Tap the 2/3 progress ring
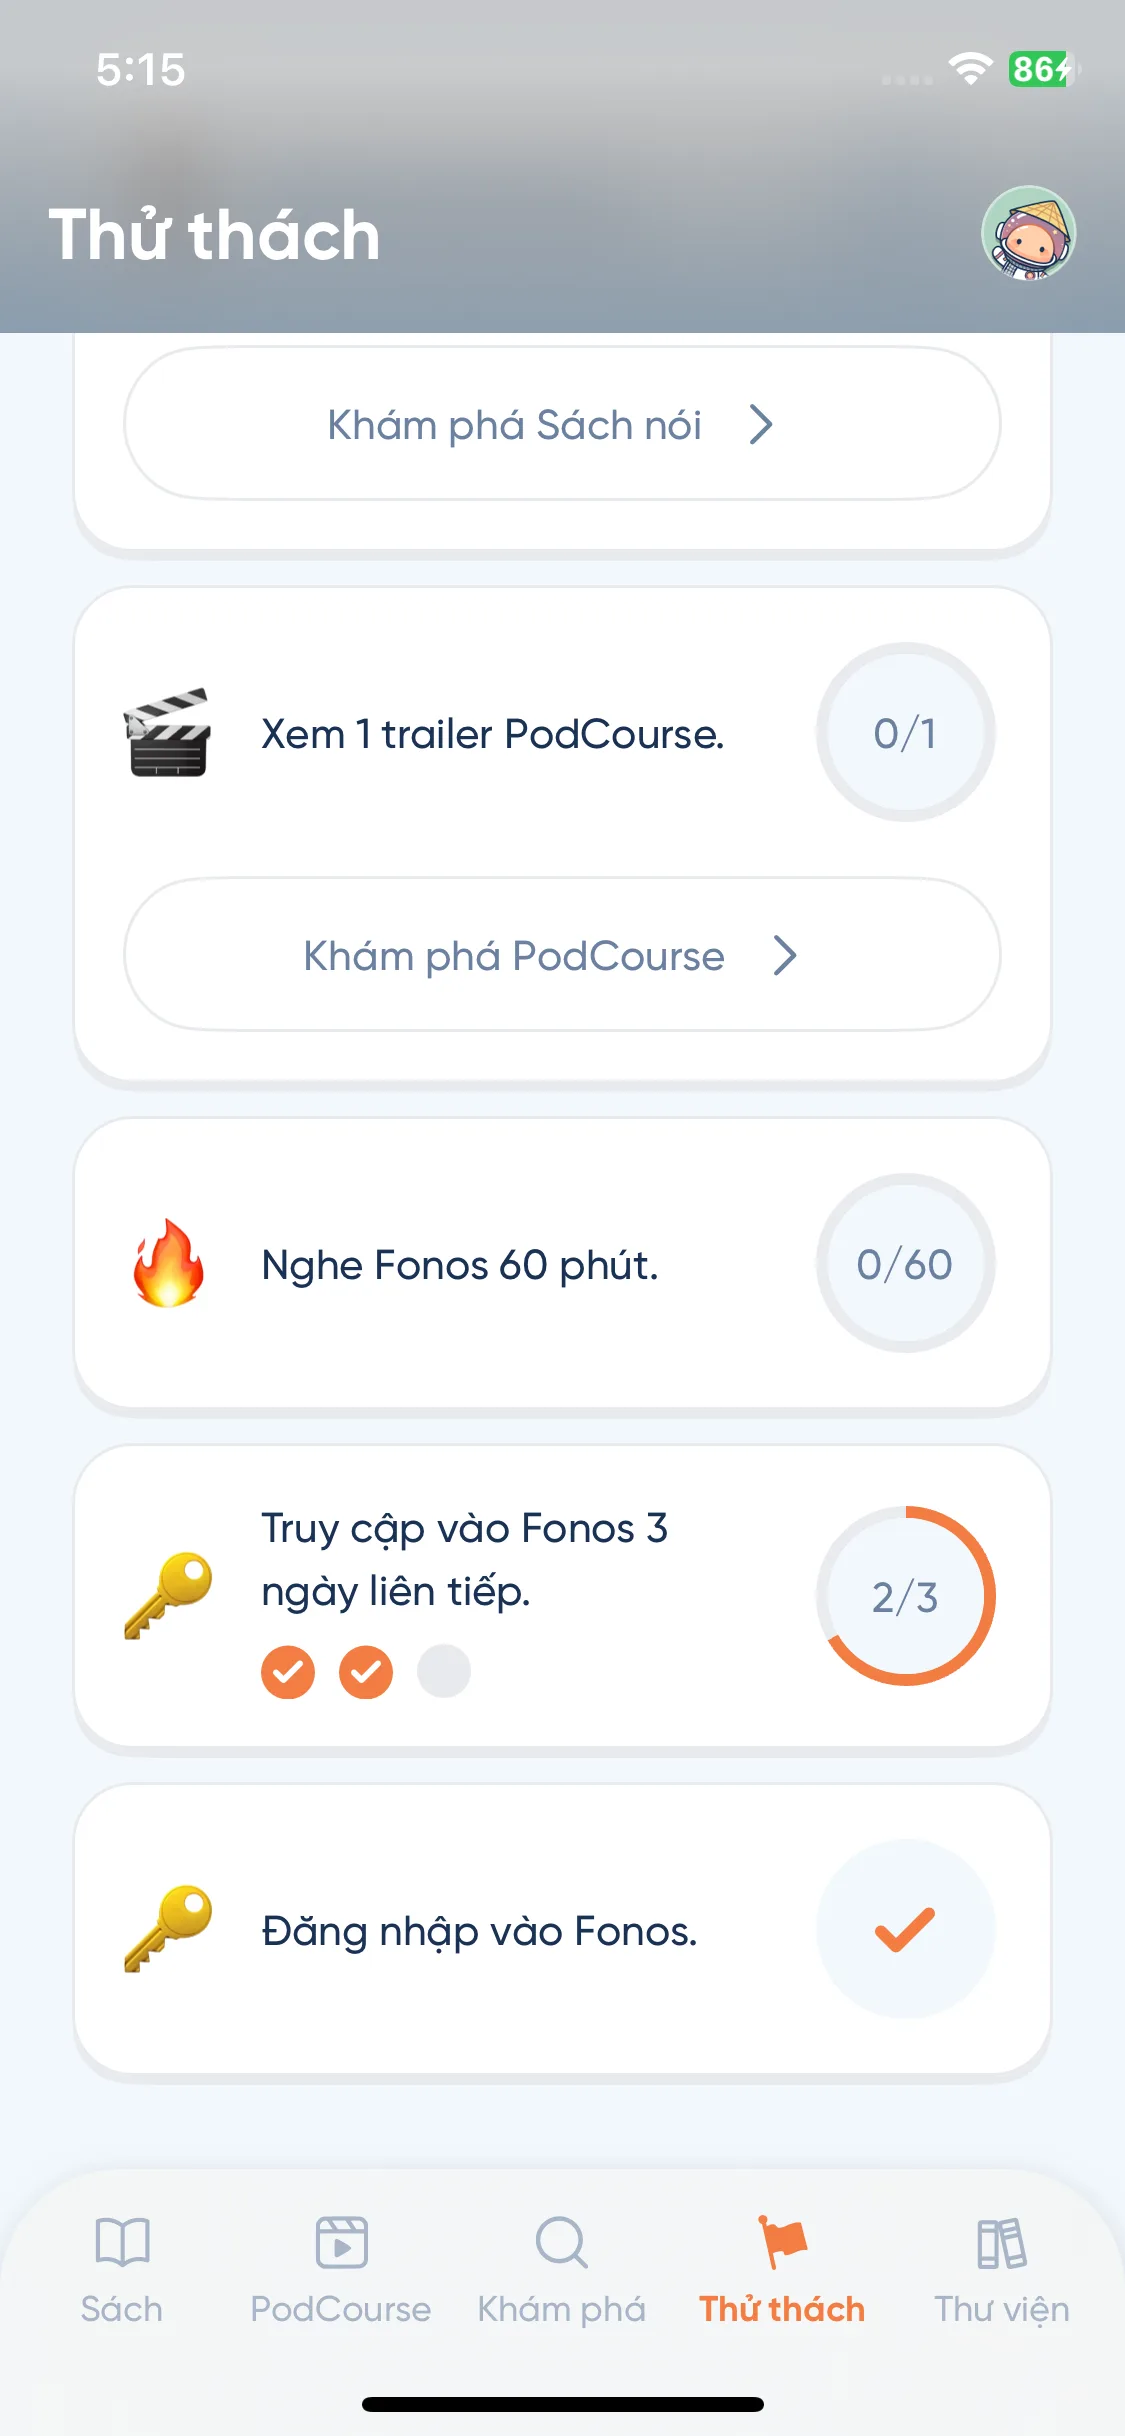Viewport: 1125px width, 2436px height. [905, 1596]
